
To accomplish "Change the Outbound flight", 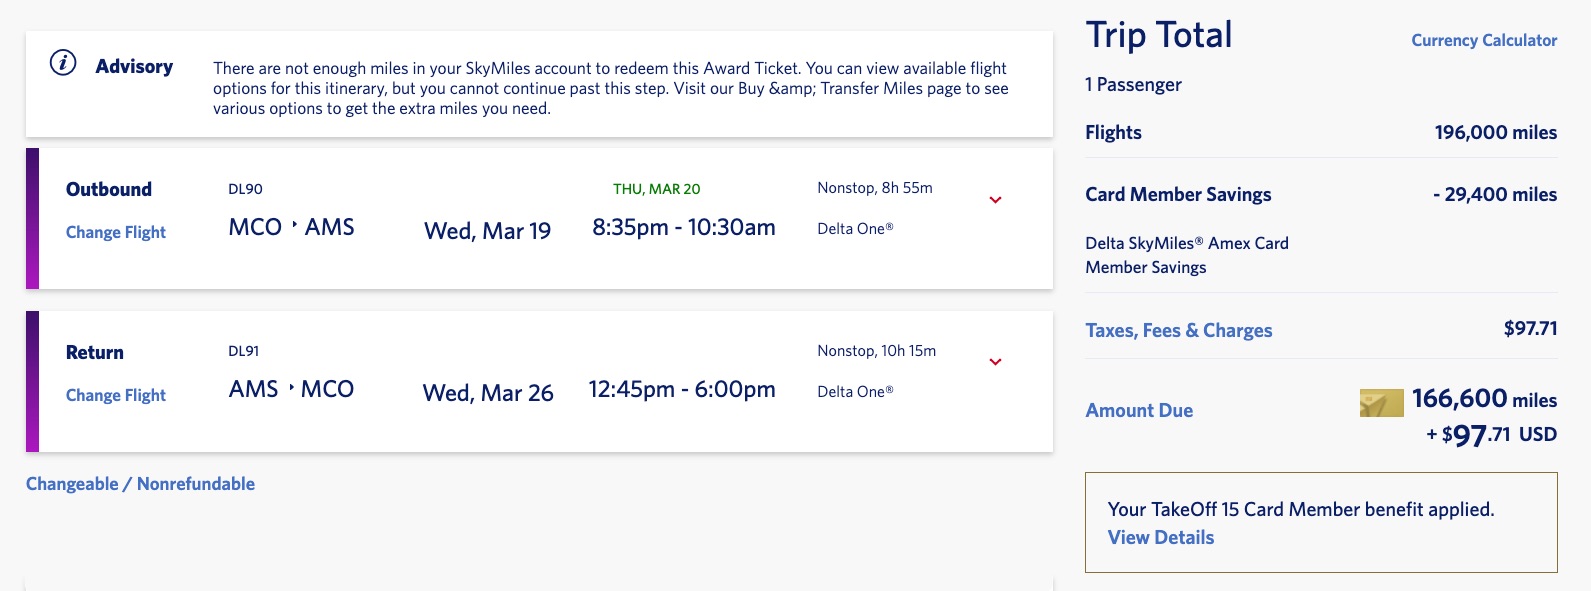I will [115, 232].
